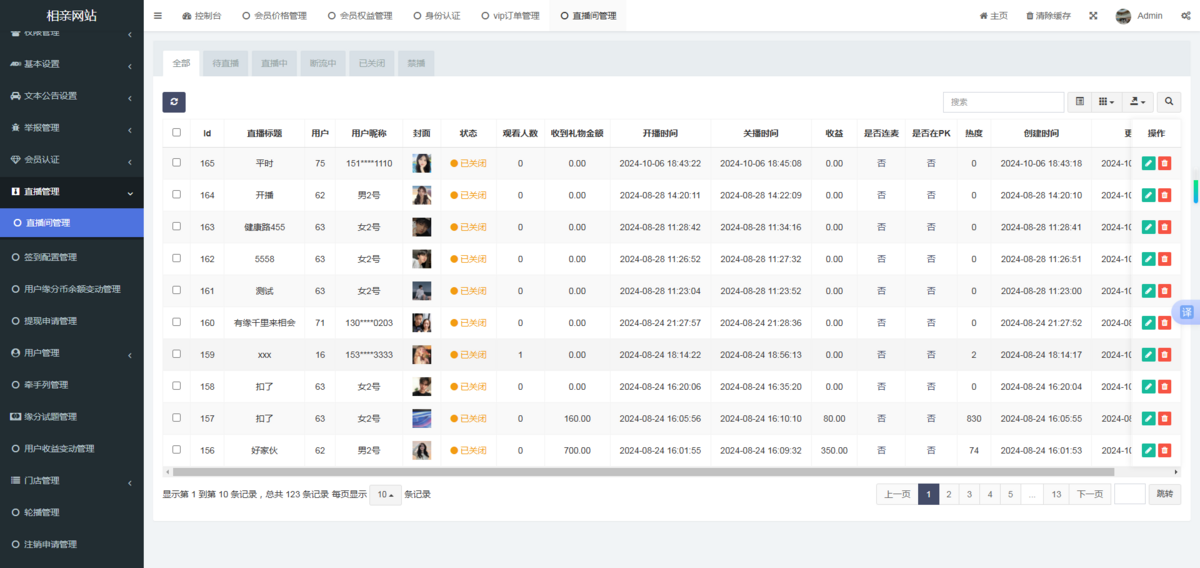Screen dimensions: 1200x568
Task: Check the checkbox for row 162
Action: tap(177, 258)
